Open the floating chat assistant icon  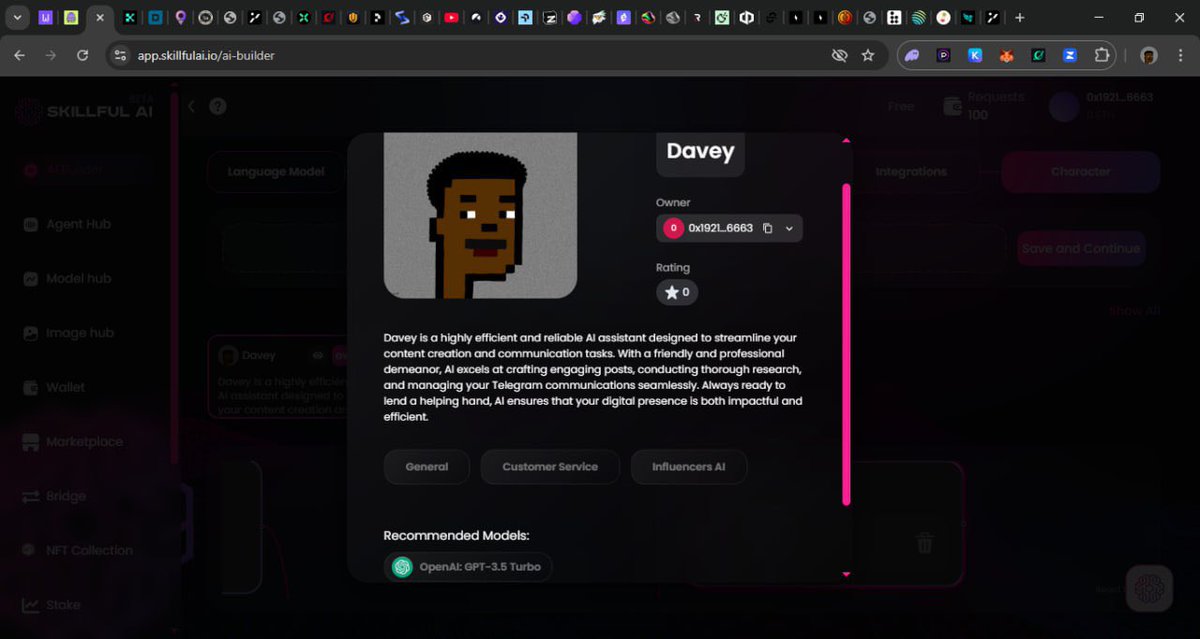[1149, 589]
